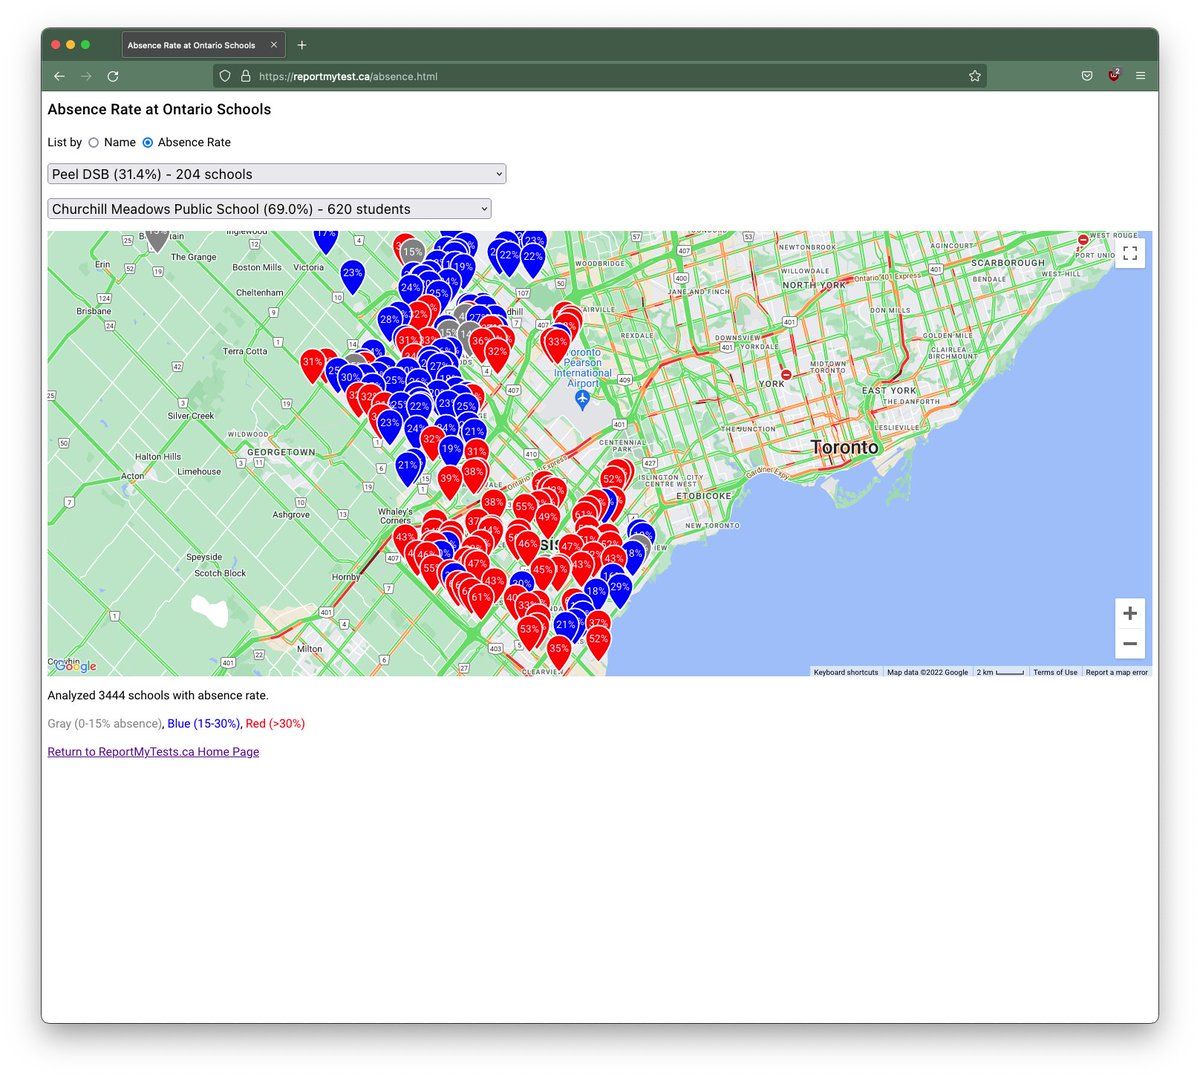Select the blue 18% school pin
Image resolution: width=1200 pixels, height=1078 pixels.
pos(596,591)
